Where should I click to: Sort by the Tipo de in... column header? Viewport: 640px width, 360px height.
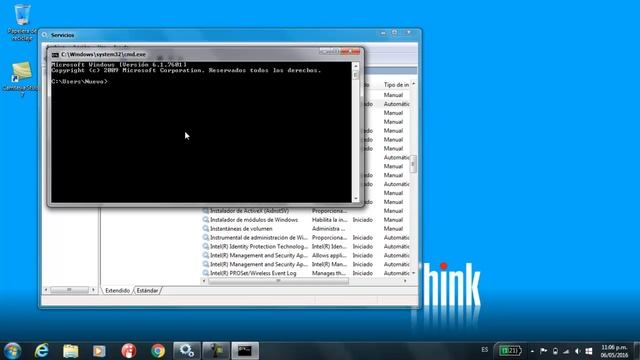point(396,85)
